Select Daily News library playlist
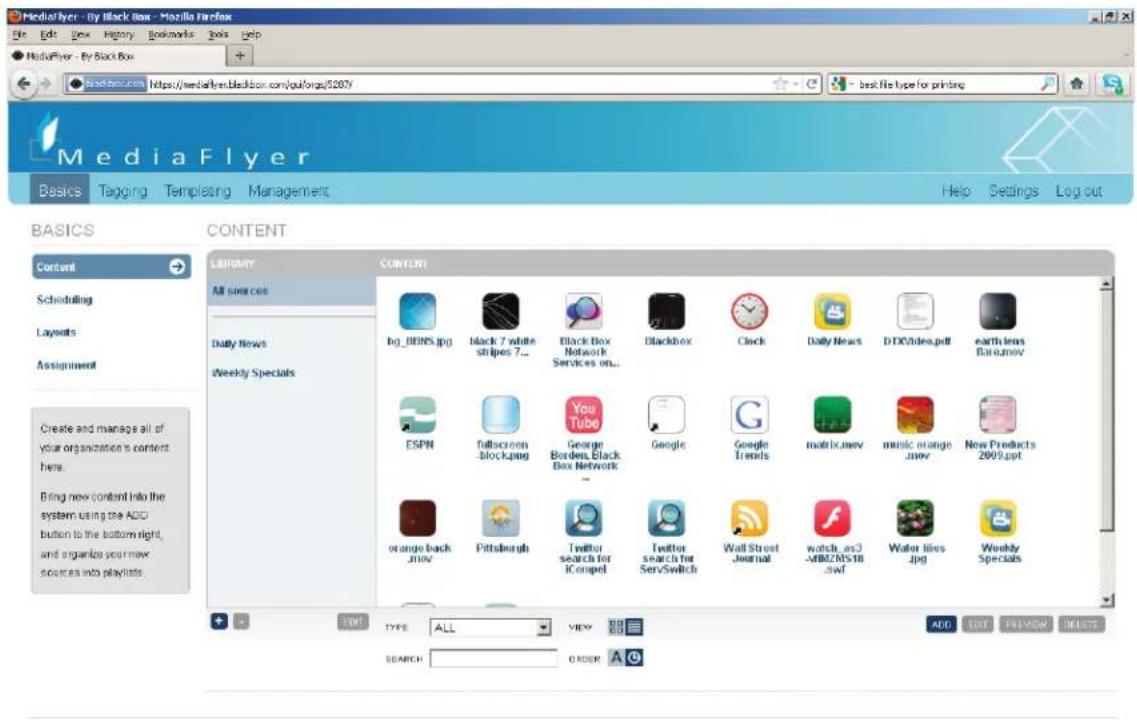The image size is (1137, 720). (x=239, y=344)
